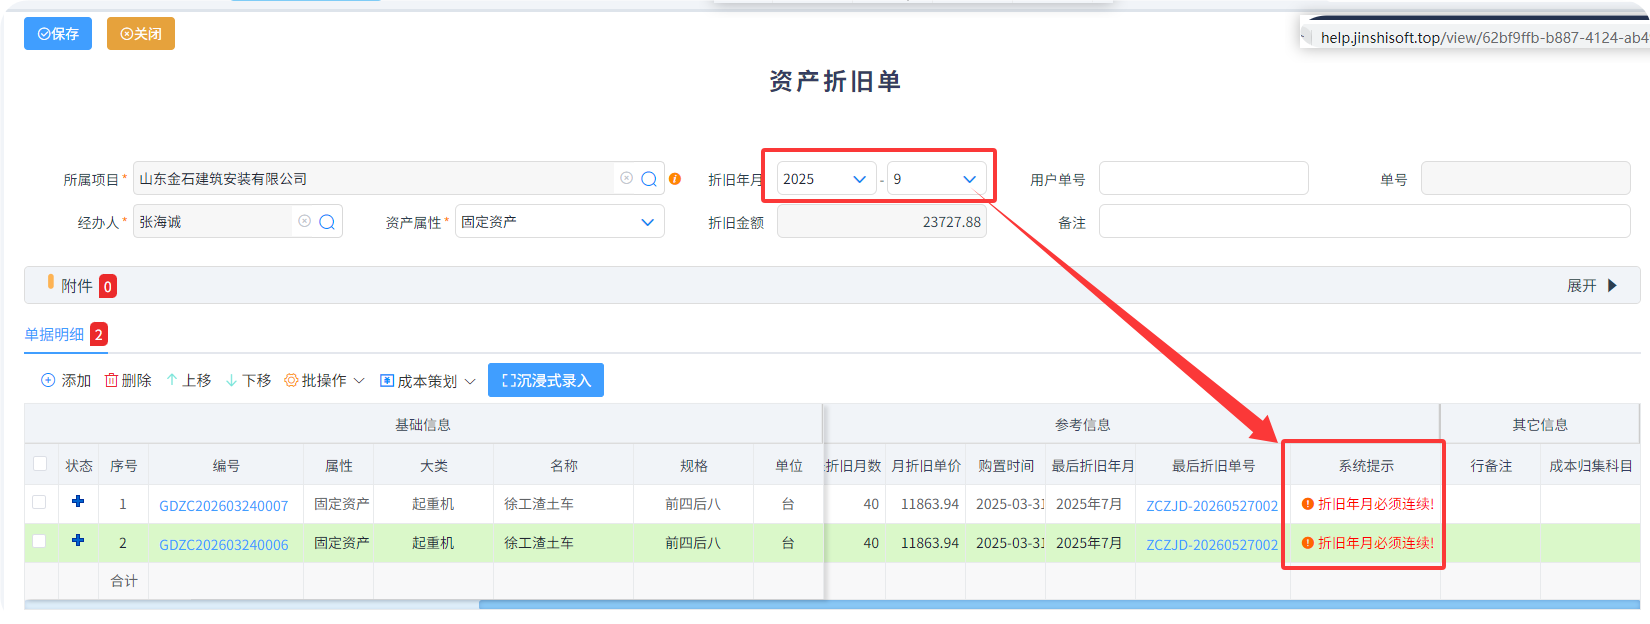
Task: Click 前四后八 spec cell in row 2
Action: point(693,543)
